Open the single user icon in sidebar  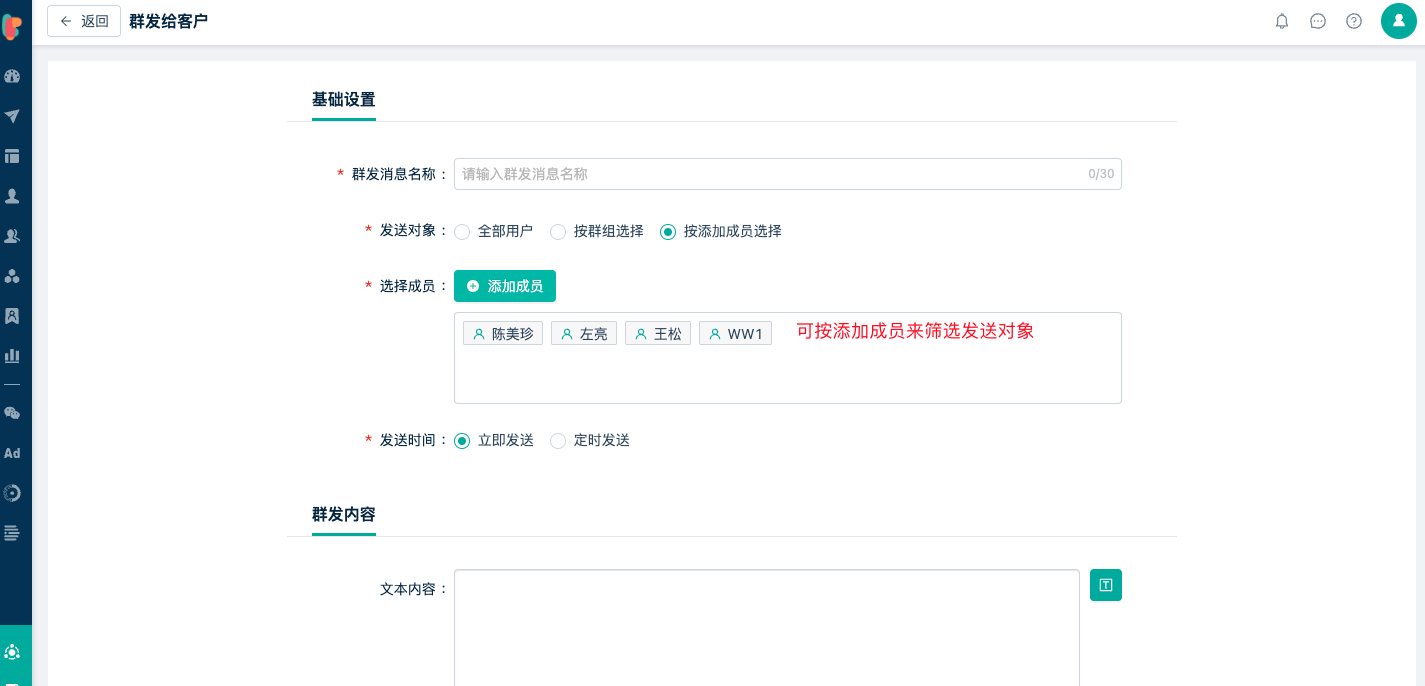point(12,196)
